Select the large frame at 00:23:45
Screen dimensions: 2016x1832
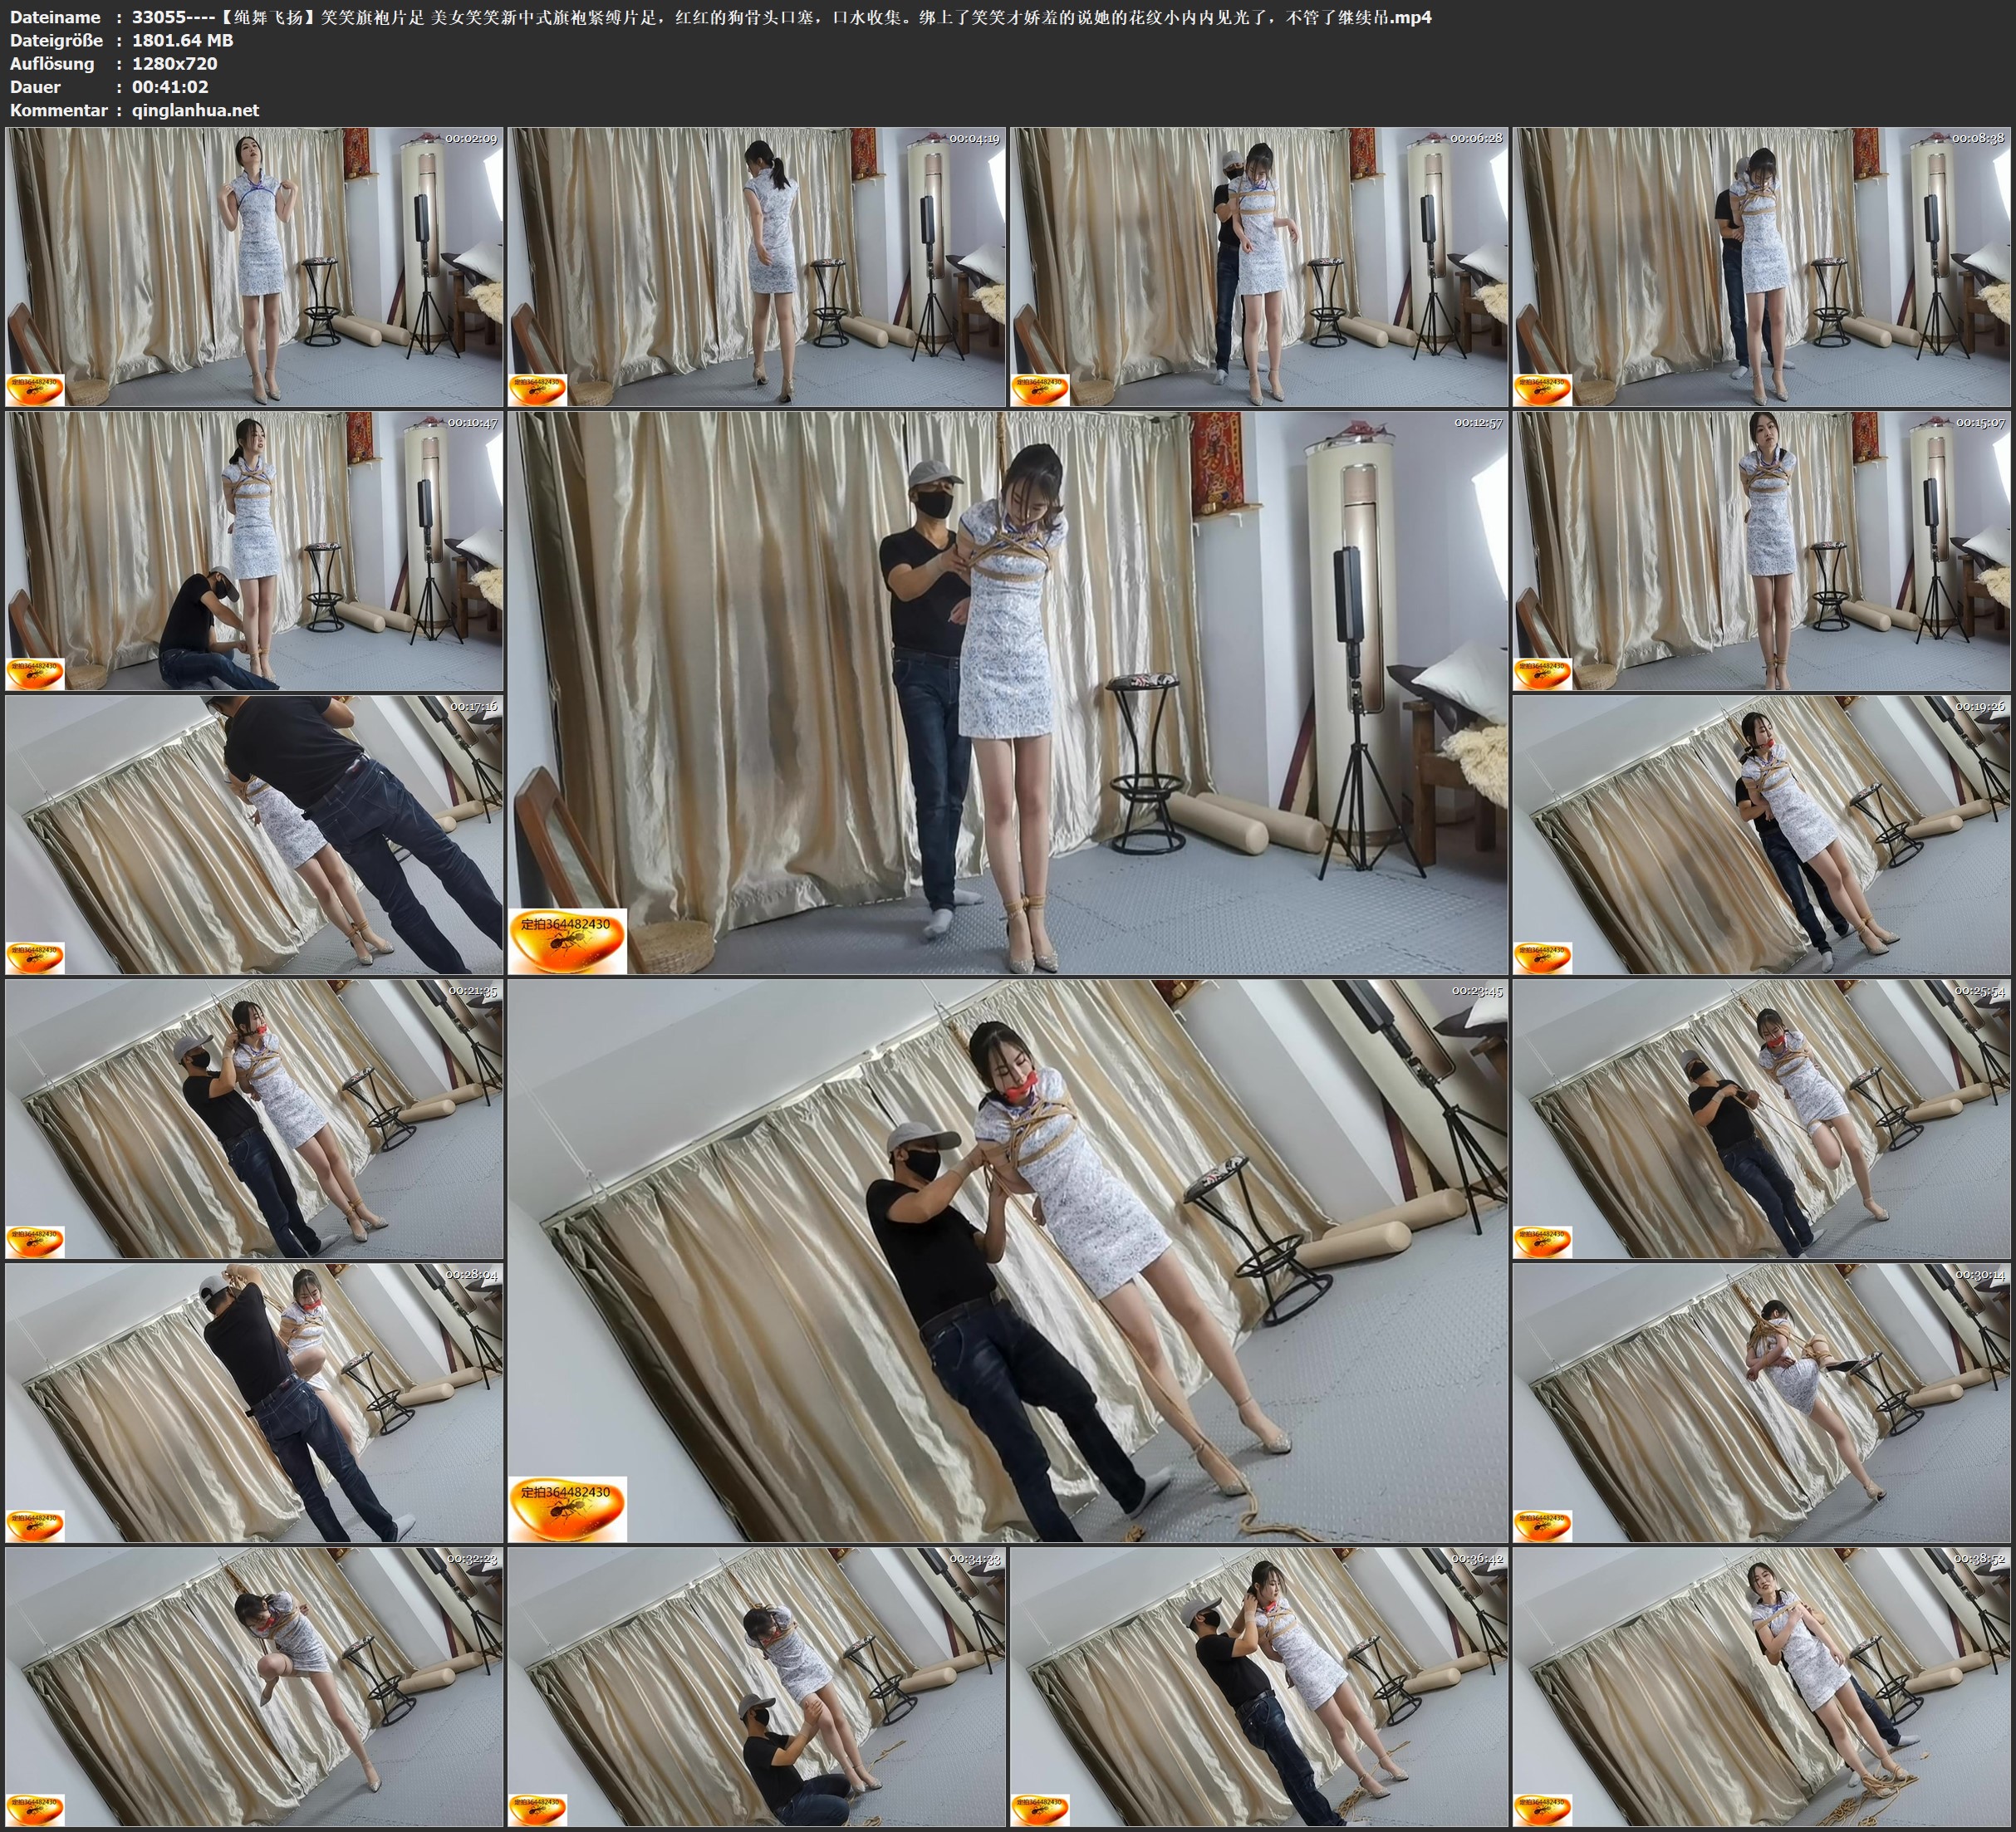click(1008, 1260)
